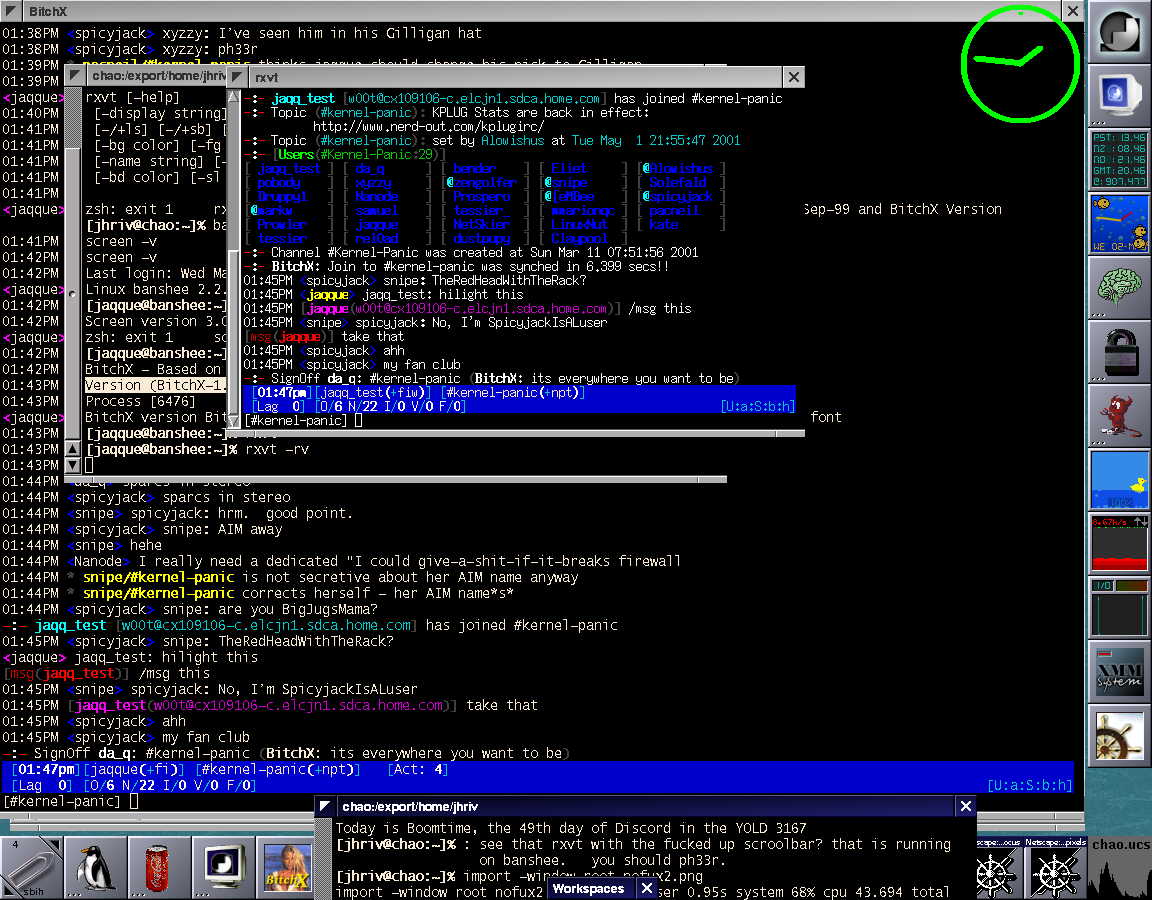1152x900 pixels.
Task: Click 'rxvt -rv' command in chao terminal
Action: [x=278, y=449]
